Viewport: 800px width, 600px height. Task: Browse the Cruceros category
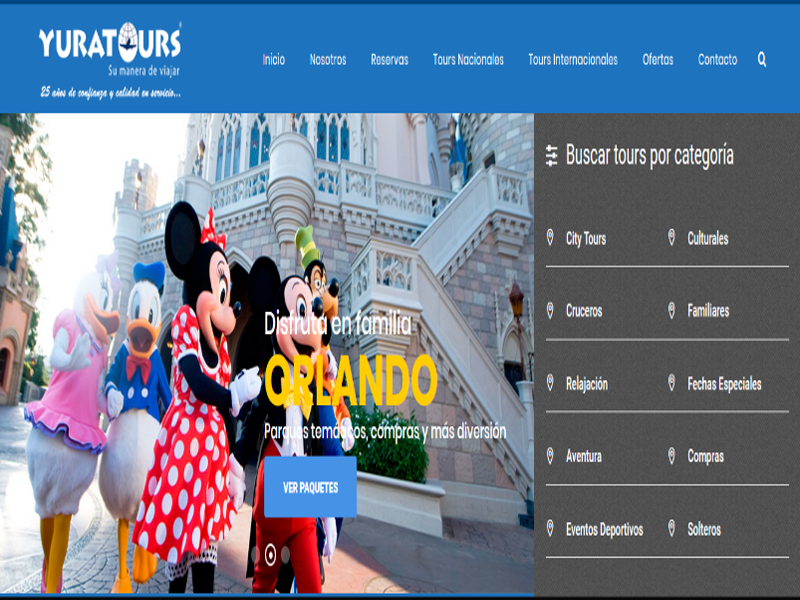584,311
